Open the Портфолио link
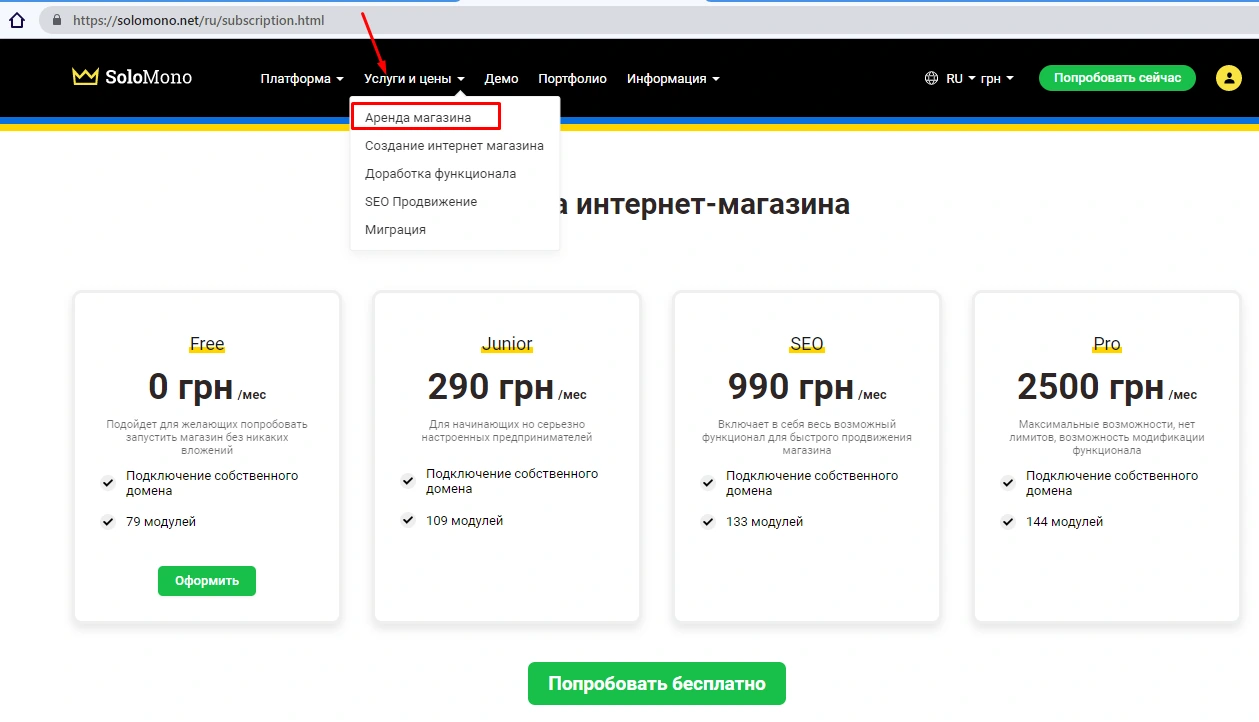The height and width of the screenshot is (722, 1259). click(572, 79)
